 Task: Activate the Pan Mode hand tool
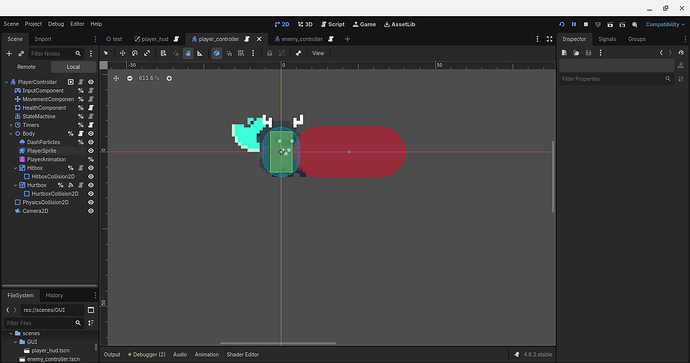(x=188, y=53)
